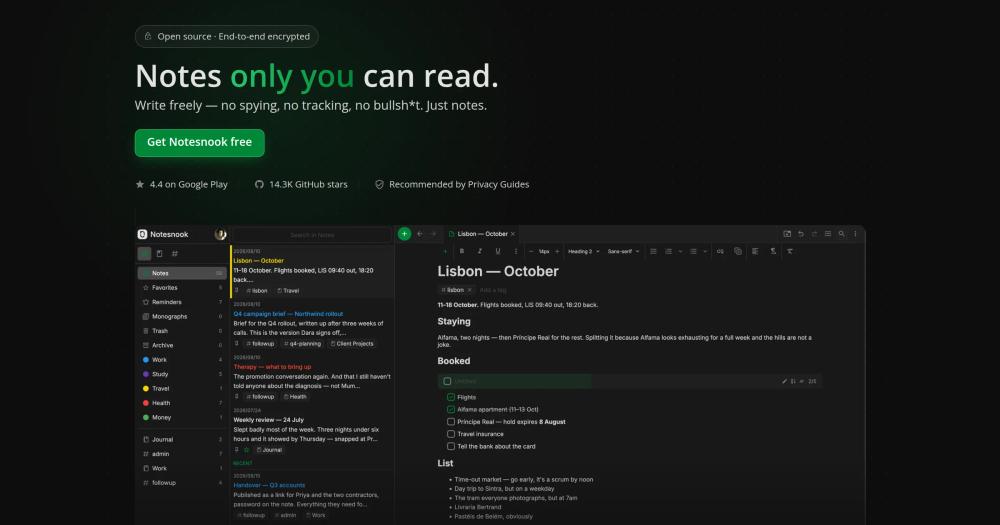This screenshot has height=525, width=1000.
Task: Select the purple Study color filter
Action: tap(182, 374)
